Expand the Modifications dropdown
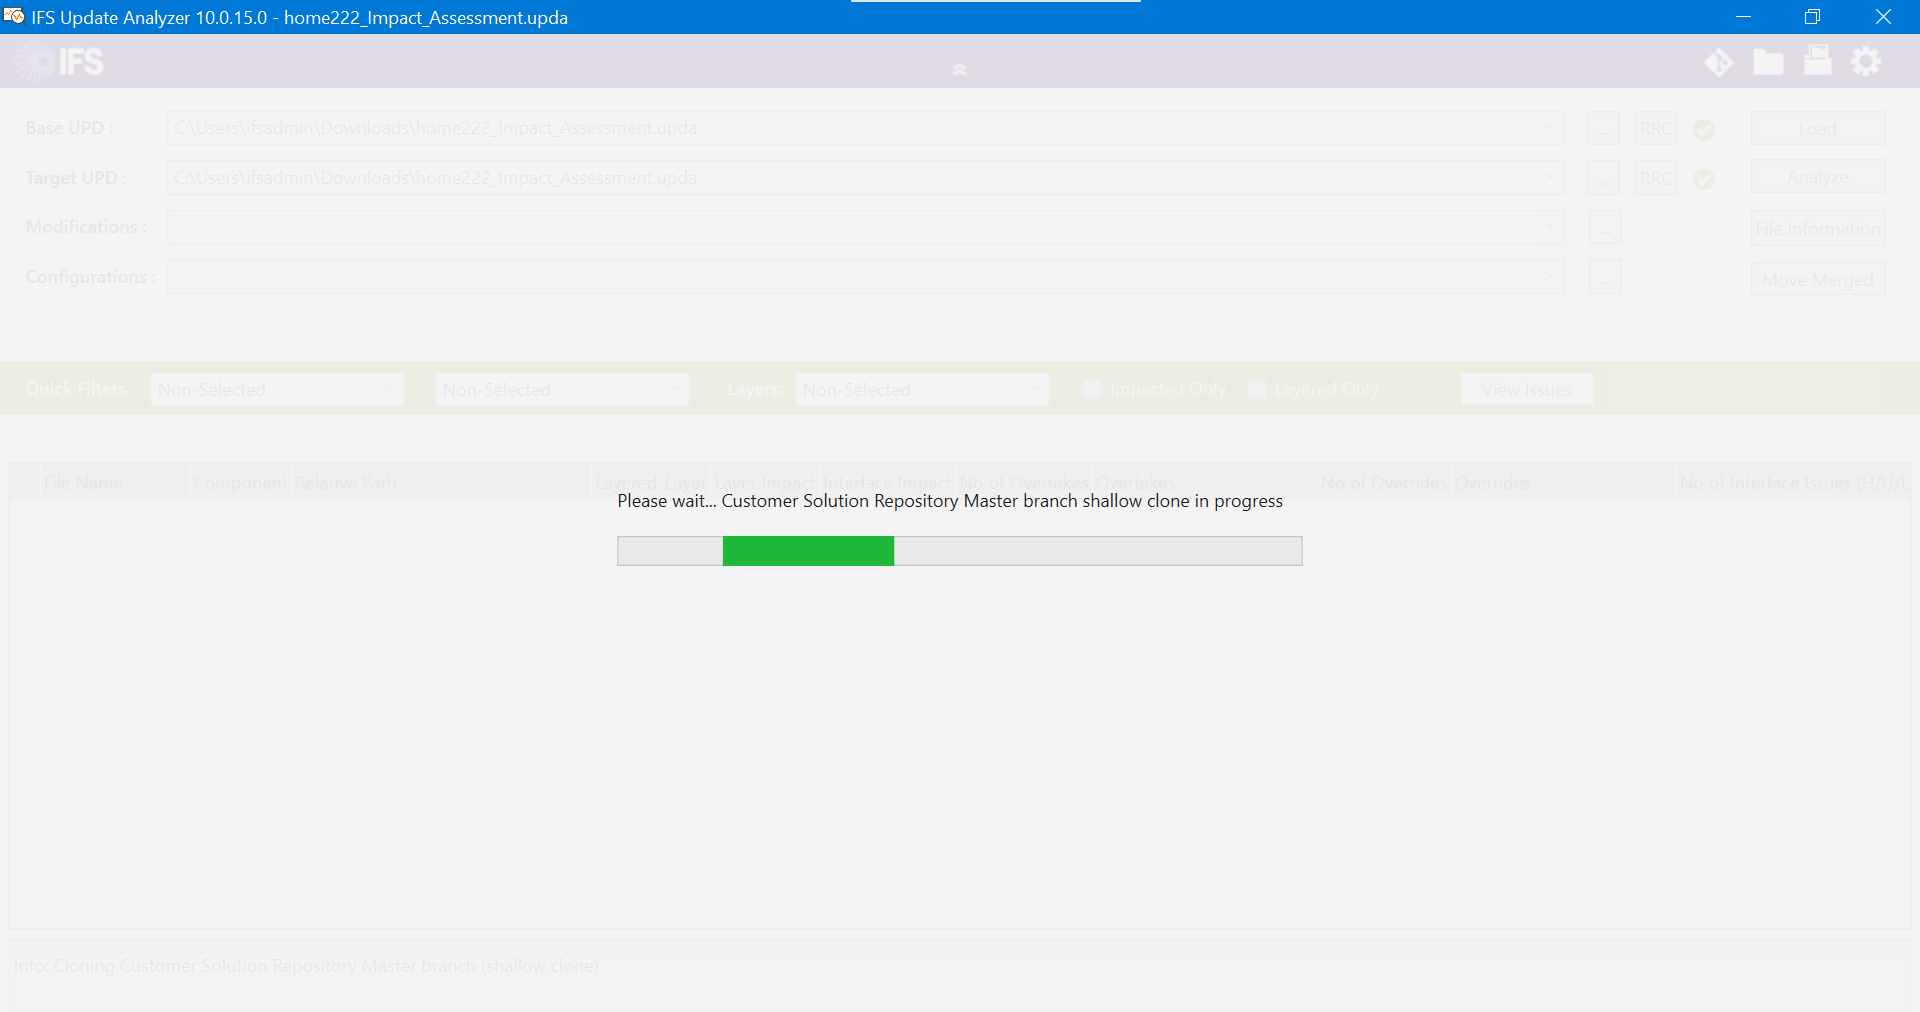Screen dimensions: 1920x1012 1550,227
